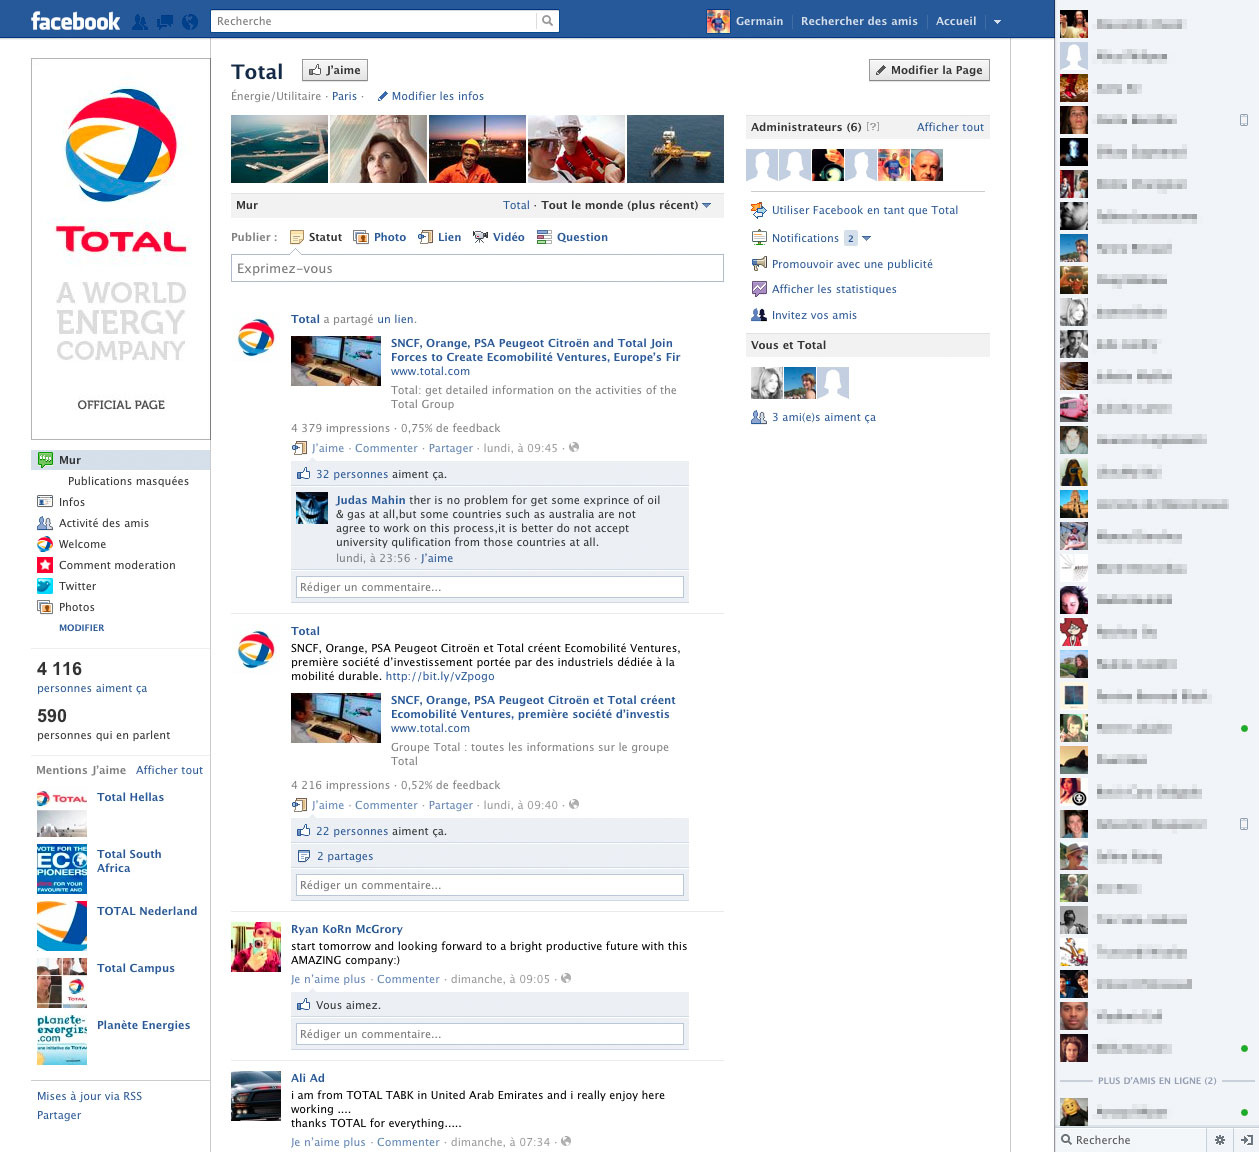Click the bit.ly/vZpogo link
Viewport: 1259px width, 1152px height.
pyautogui.click(x=440, y=676)
